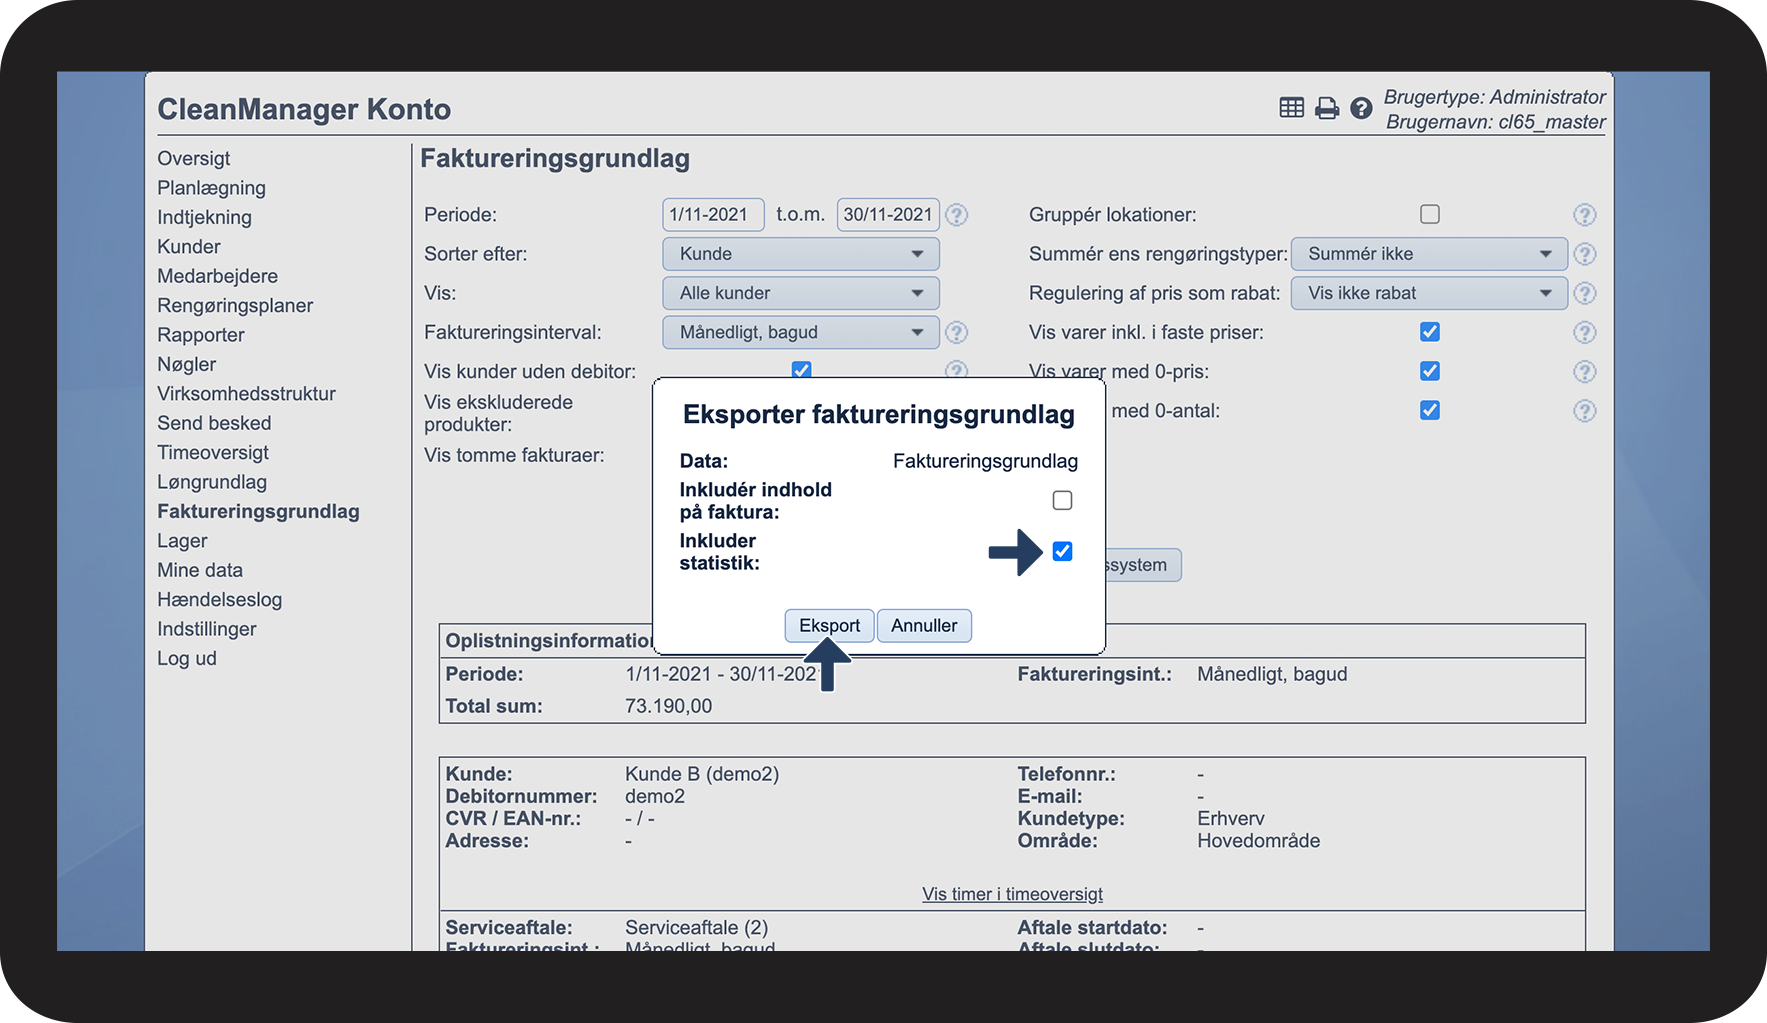Click Annuller to cancel the export
This screenshot has height=1023, width=1767.
click(x=924, y=626)
